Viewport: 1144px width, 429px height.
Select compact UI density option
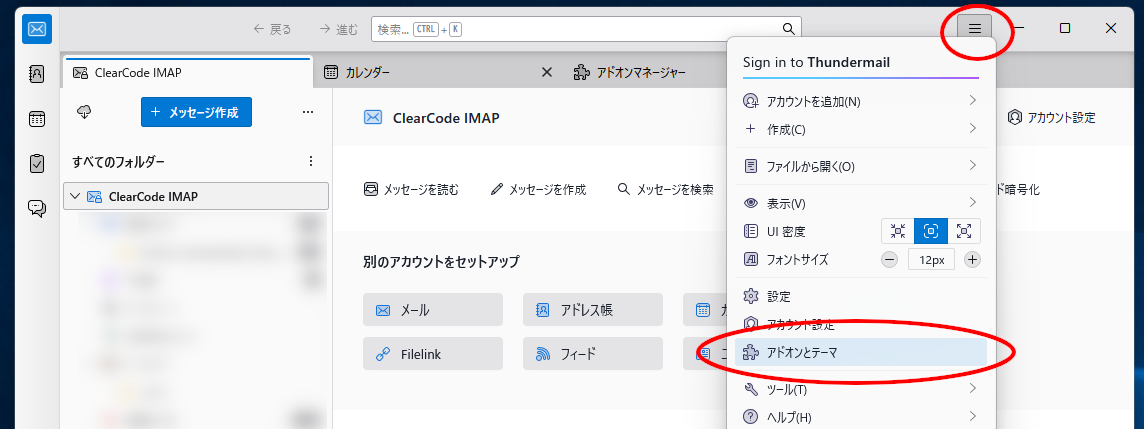(897, 231)
